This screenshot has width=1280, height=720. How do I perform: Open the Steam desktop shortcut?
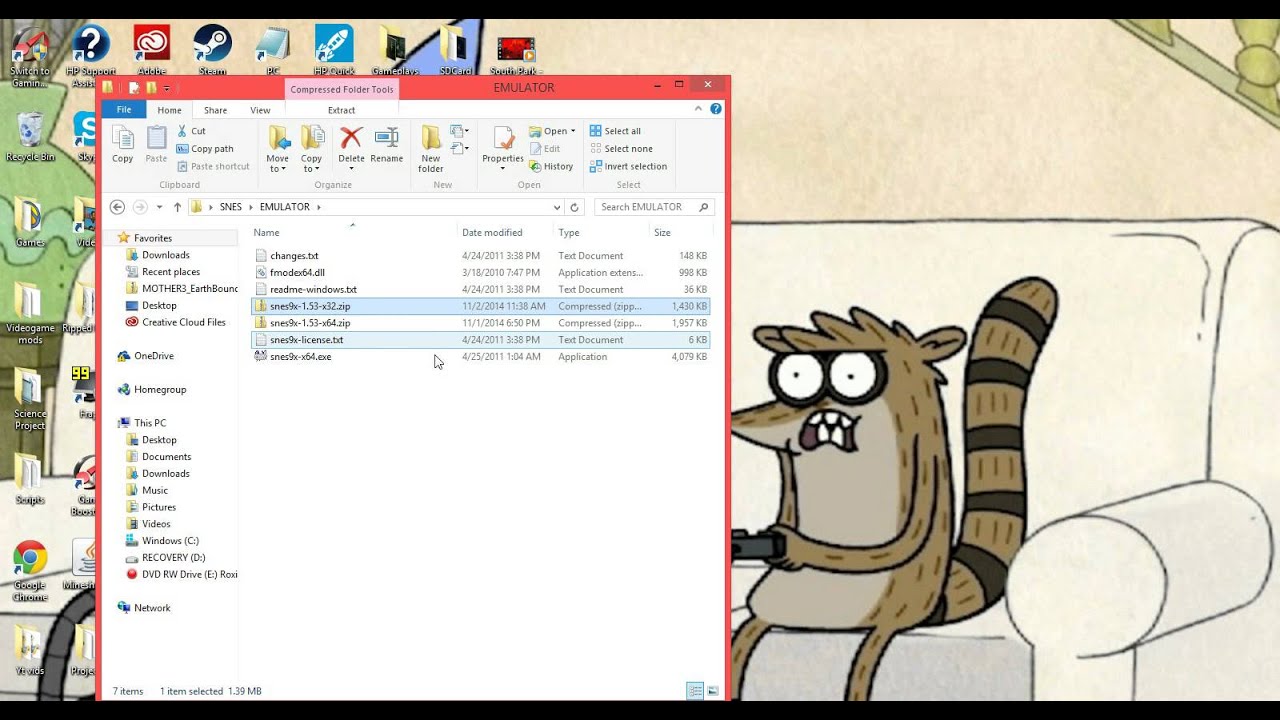coord(212,50)
